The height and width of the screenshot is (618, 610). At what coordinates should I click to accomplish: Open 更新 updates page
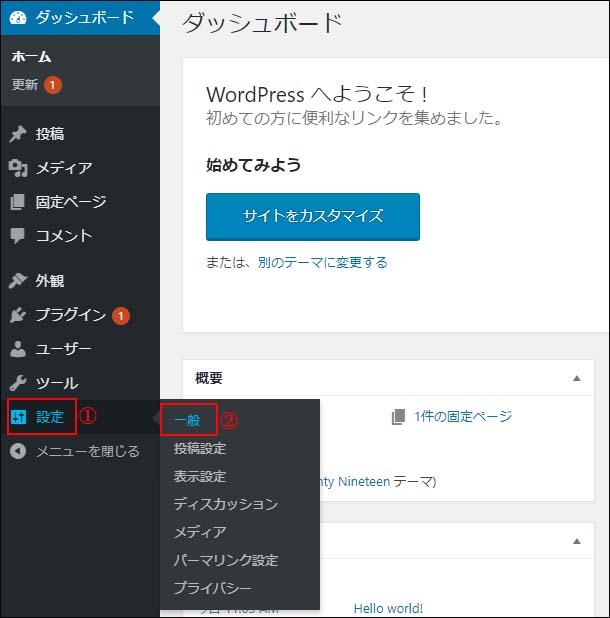click(25, 84)
